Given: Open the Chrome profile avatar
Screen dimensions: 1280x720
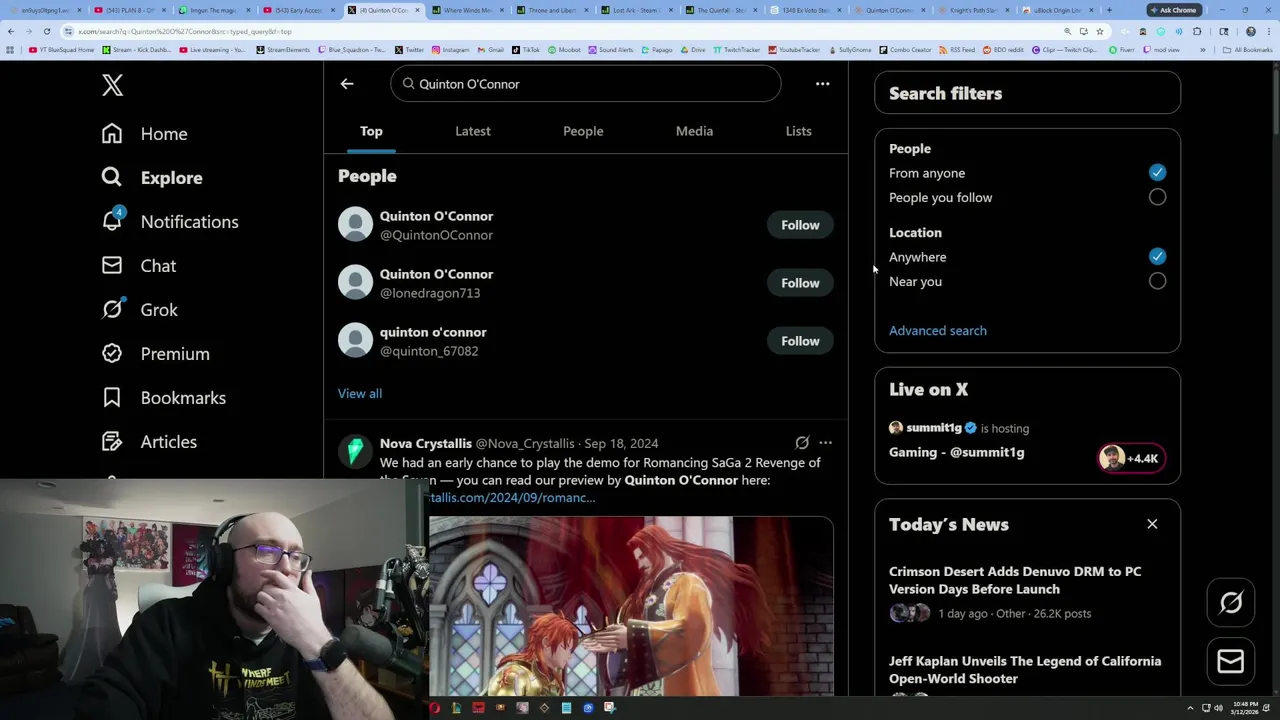Looking at the screenshot, I should coord(1250,31).
